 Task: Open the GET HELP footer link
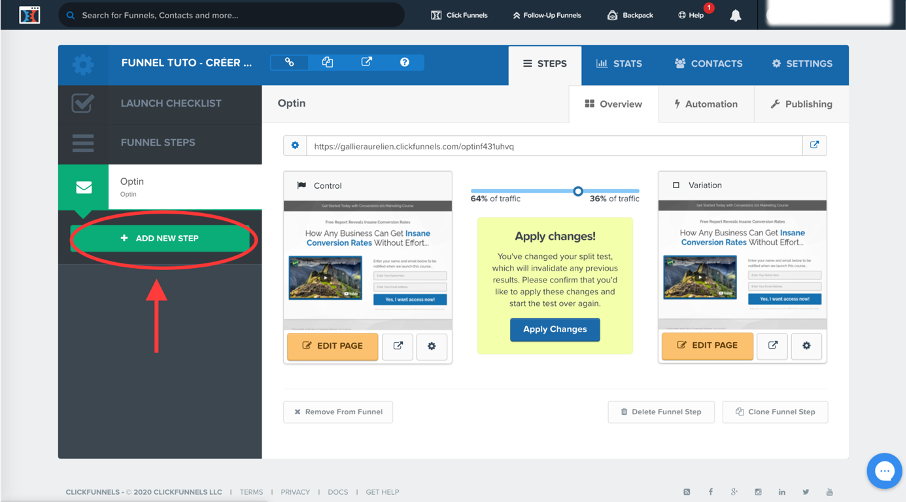pyautogui.click(x=383, y=492)
